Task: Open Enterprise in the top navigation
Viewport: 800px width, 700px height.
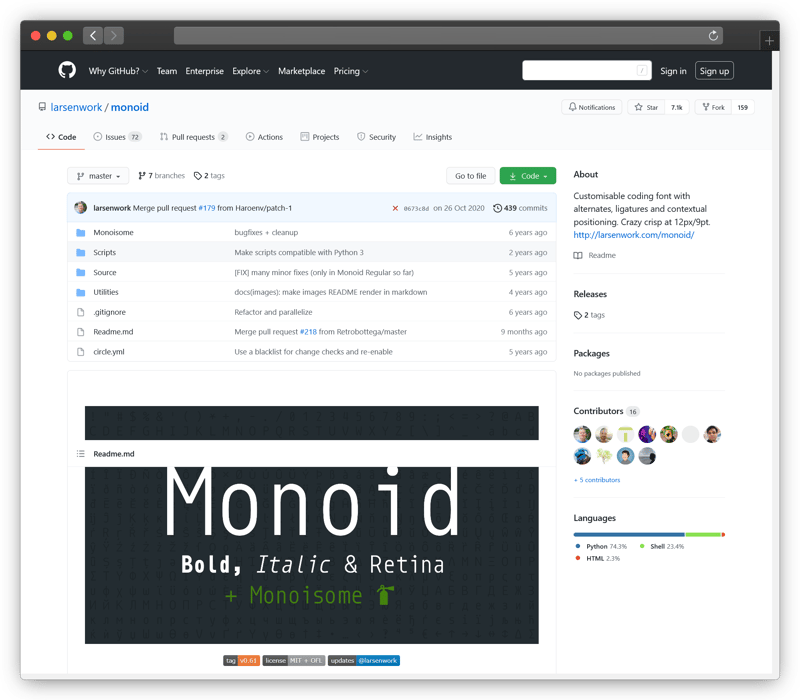Action: point(205,71)
